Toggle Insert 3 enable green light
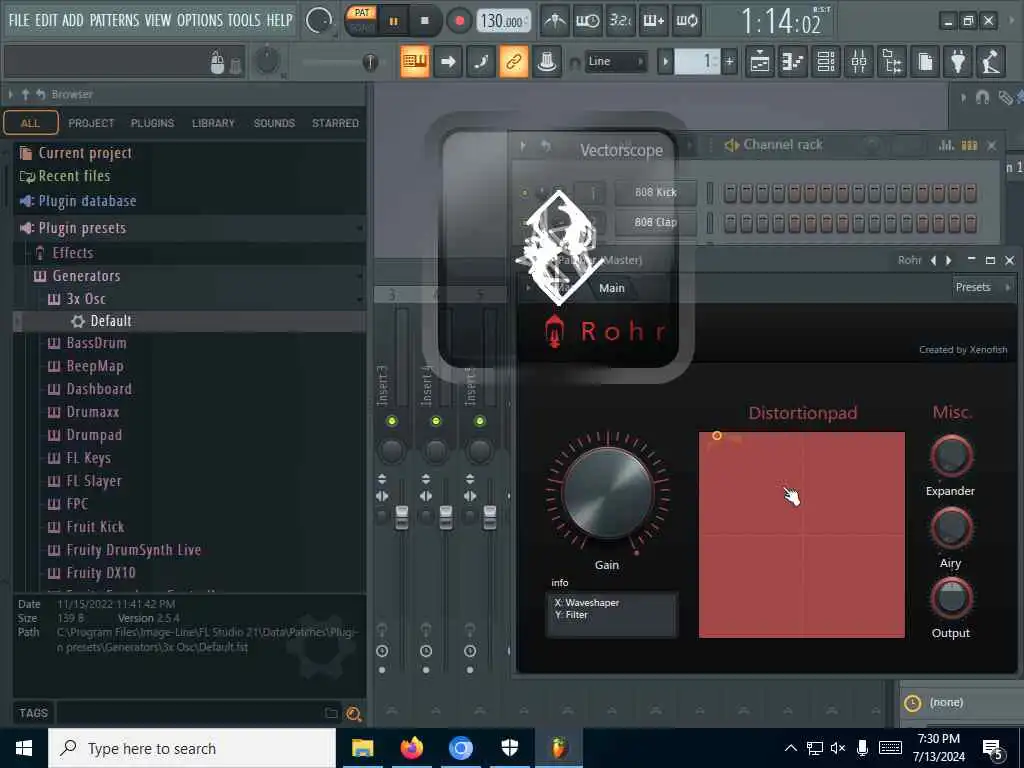The width and height of the screenshot is (1024, 768). click(x=392, y=421)
